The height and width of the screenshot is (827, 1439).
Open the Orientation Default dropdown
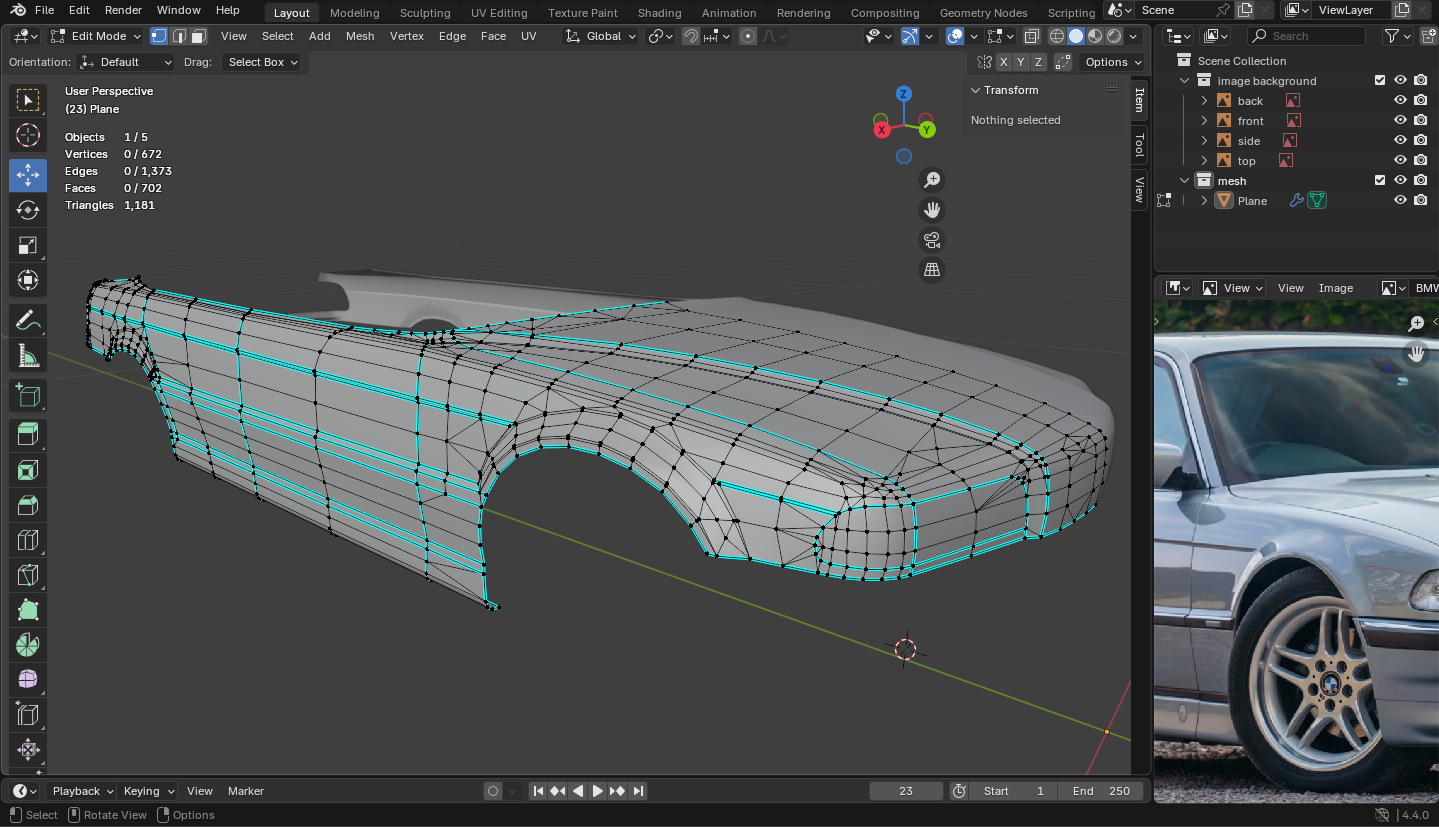tap(126, 62)
